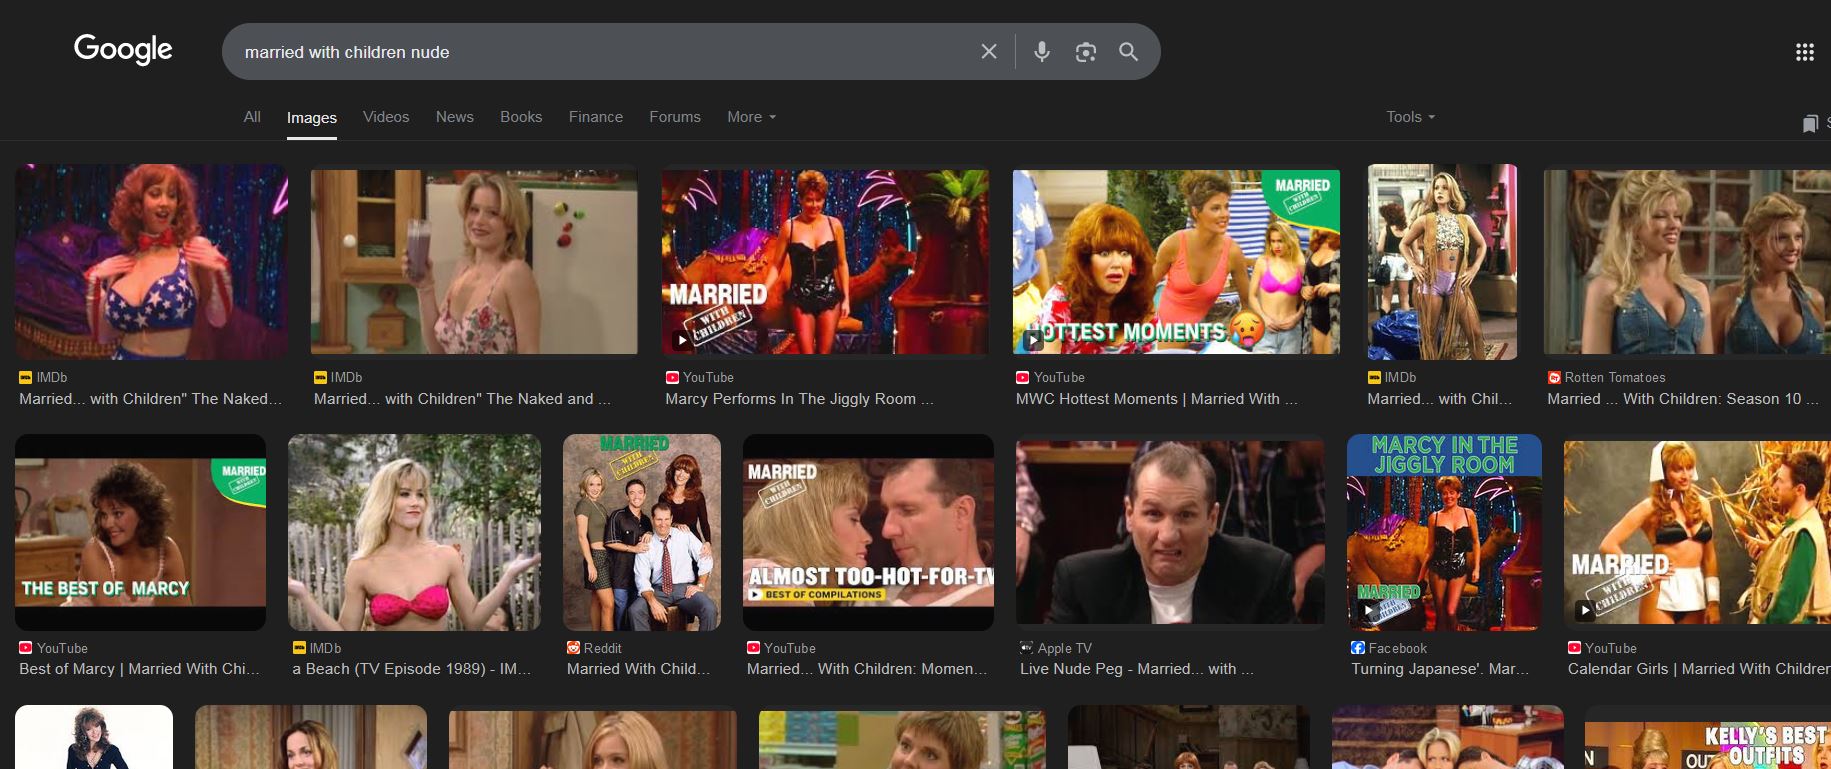Play icon on 'Almost Too-Hot-For-TV' thumbnail
Screen dimensions: 1831x769
click(x=755, y=594)
